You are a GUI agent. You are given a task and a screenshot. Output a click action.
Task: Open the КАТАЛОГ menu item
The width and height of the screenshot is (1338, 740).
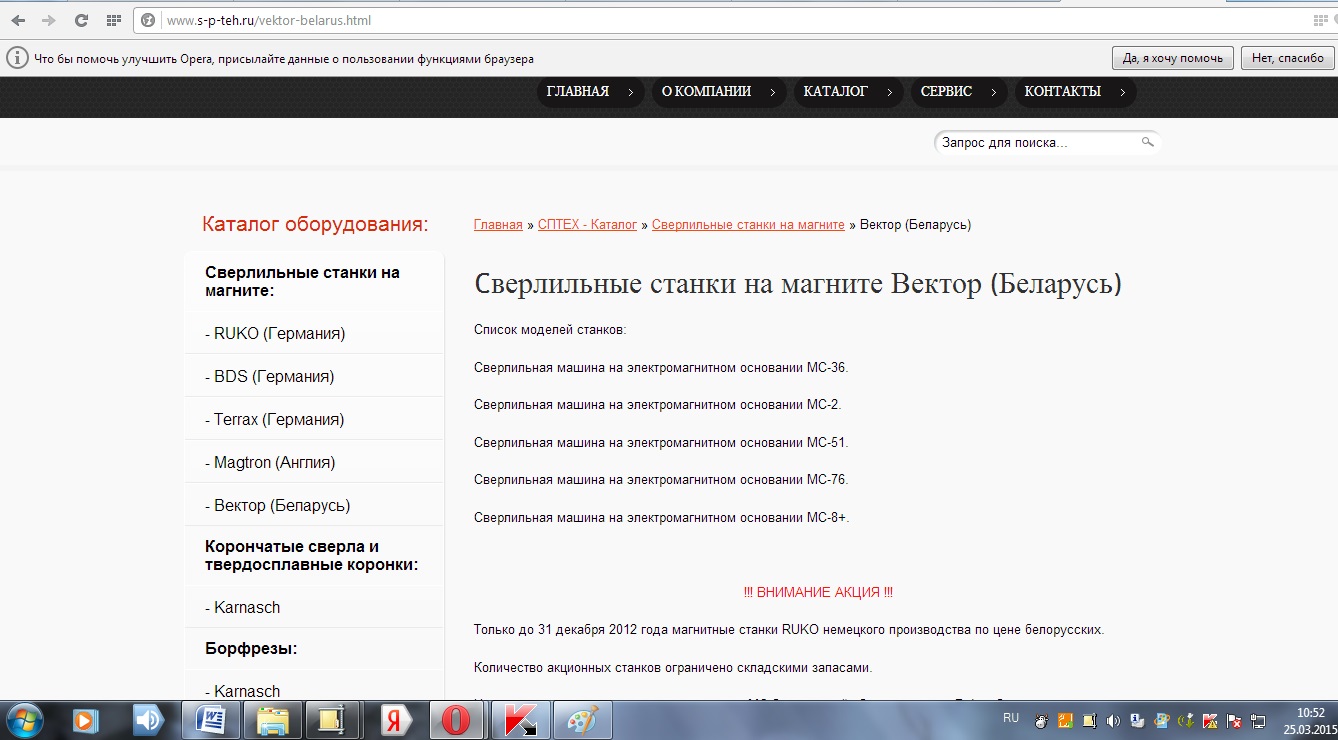point(848,92)
